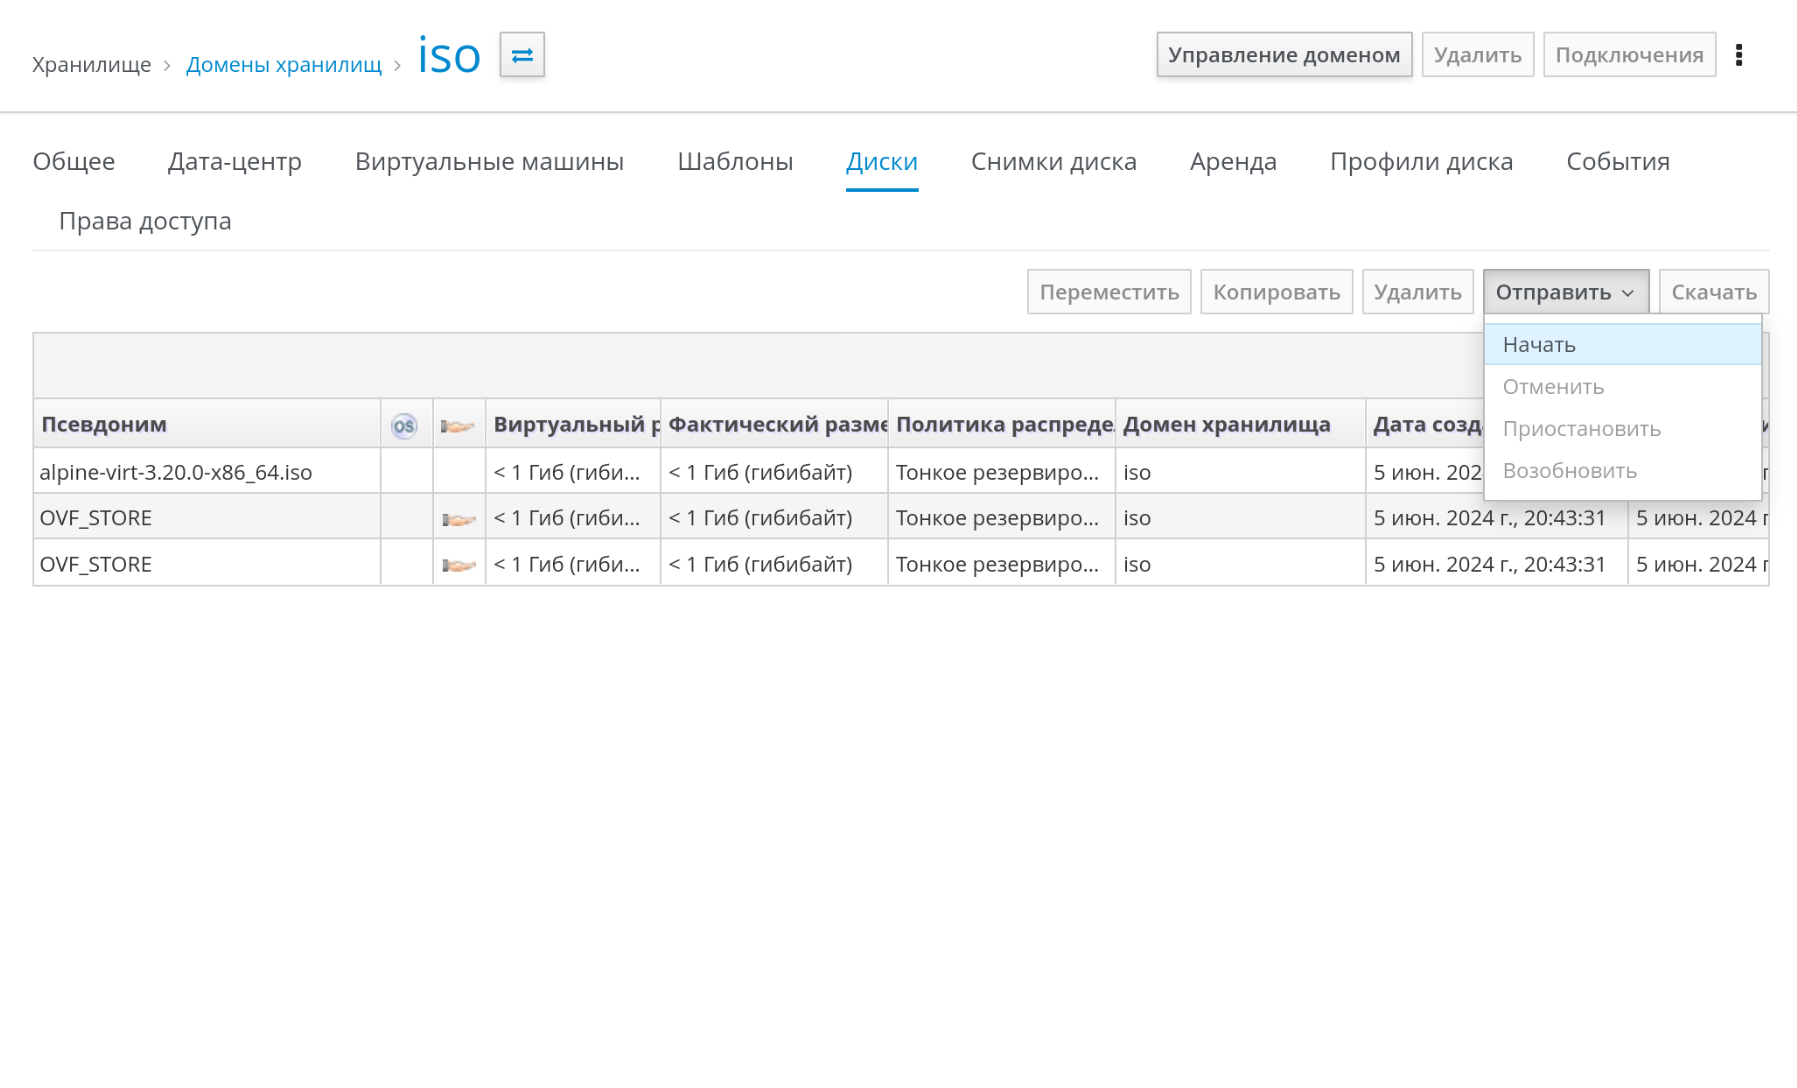Open the kebab more-actions menu
This screenshot has height=1088, width=1797.
point(1739,55)
